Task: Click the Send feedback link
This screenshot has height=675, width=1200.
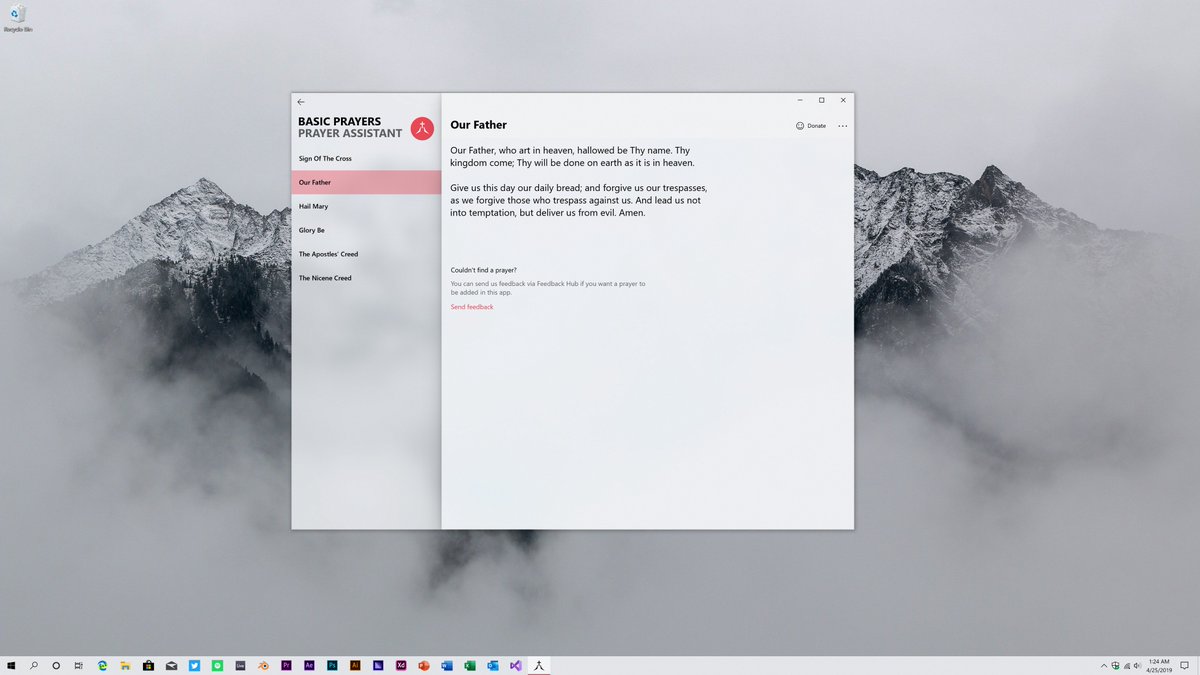Action: [x=472, y=307]
